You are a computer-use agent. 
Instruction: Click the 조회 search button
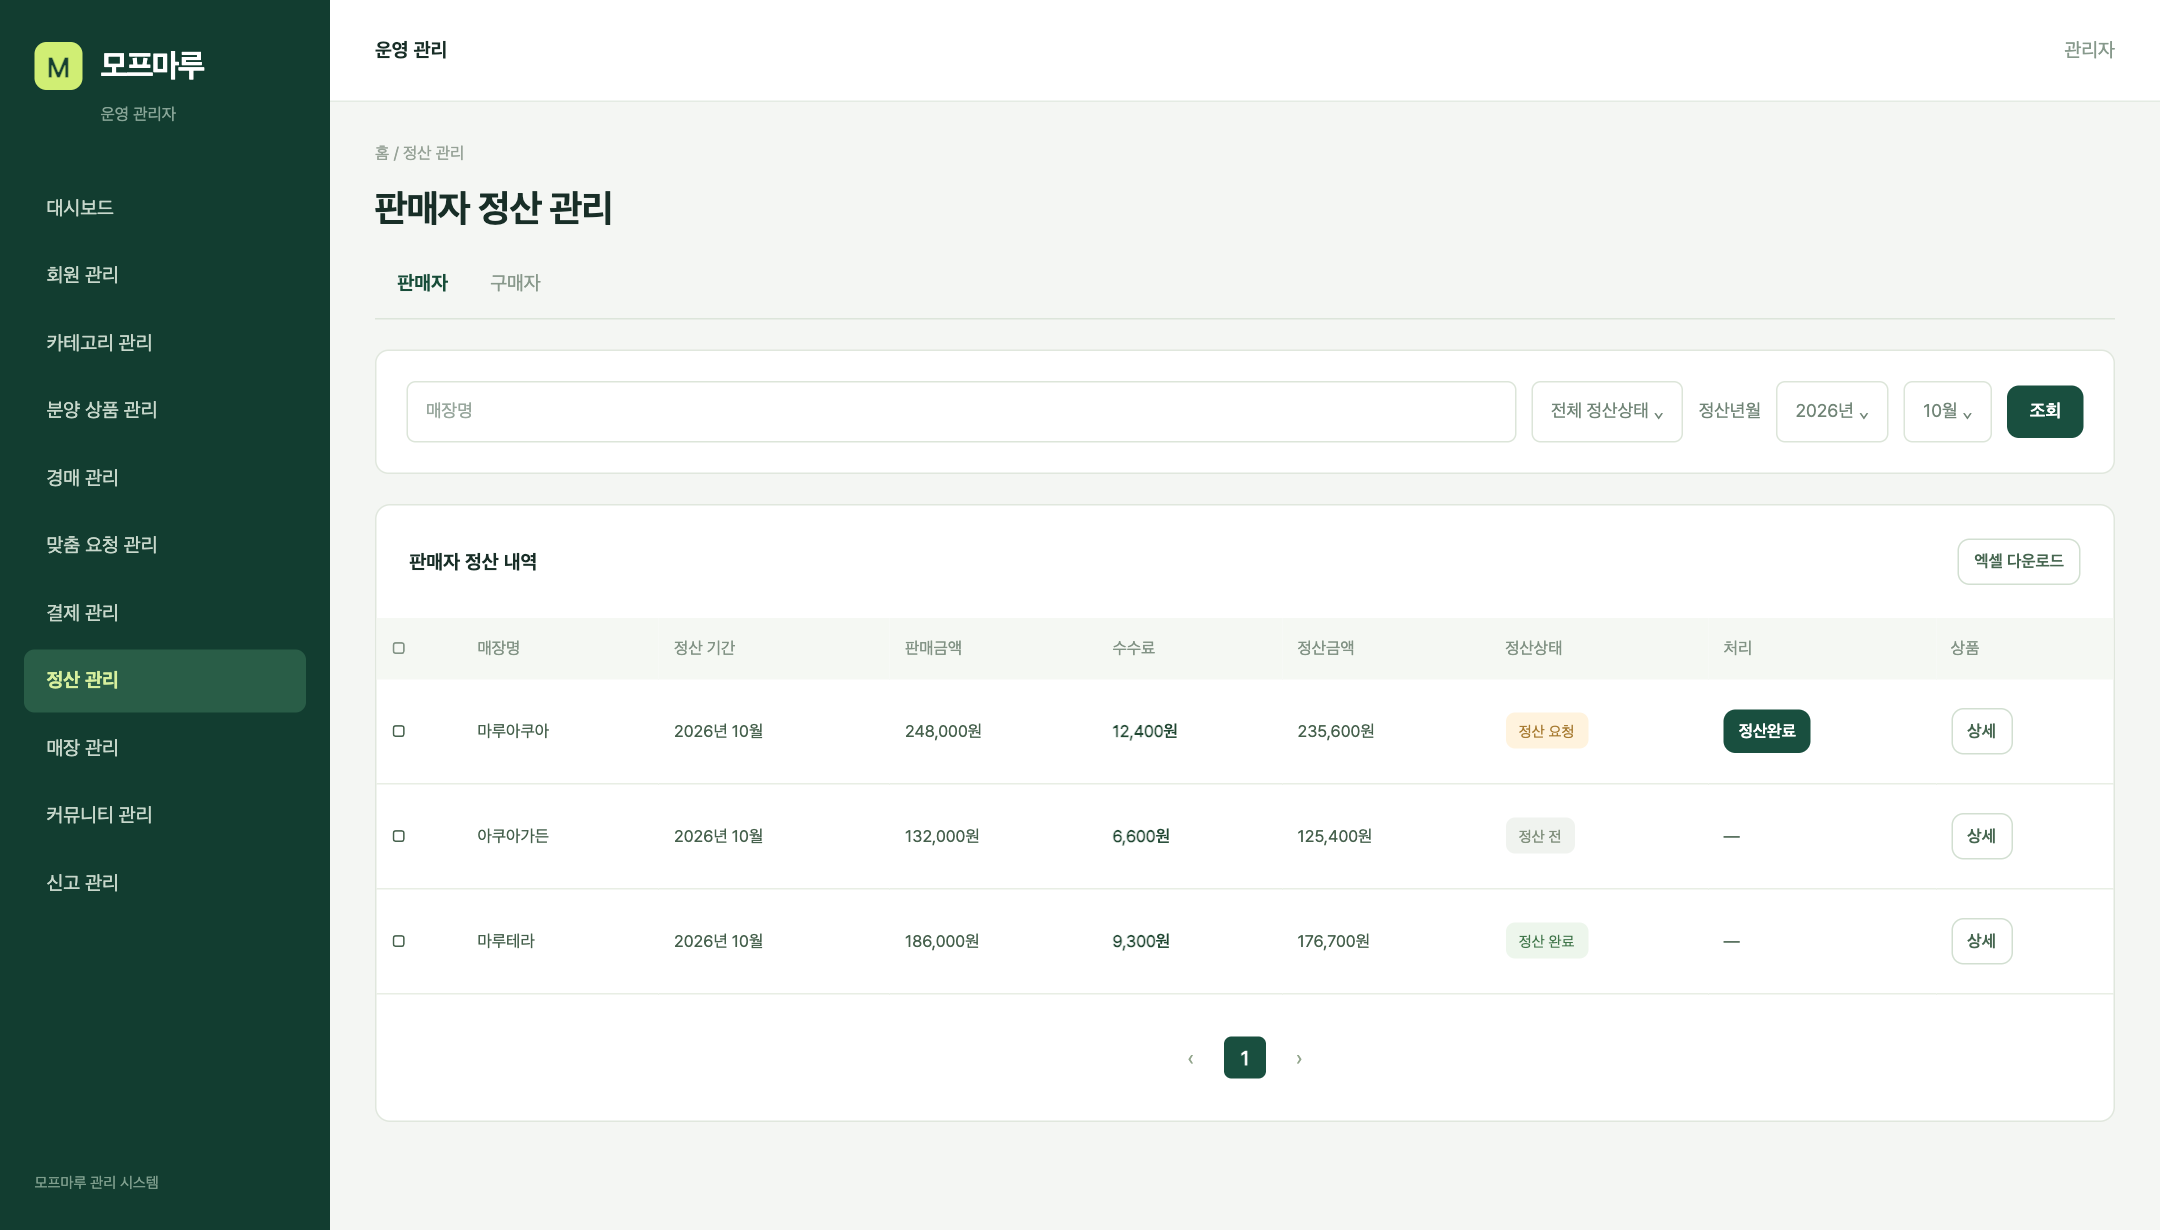click(2044, 411)
